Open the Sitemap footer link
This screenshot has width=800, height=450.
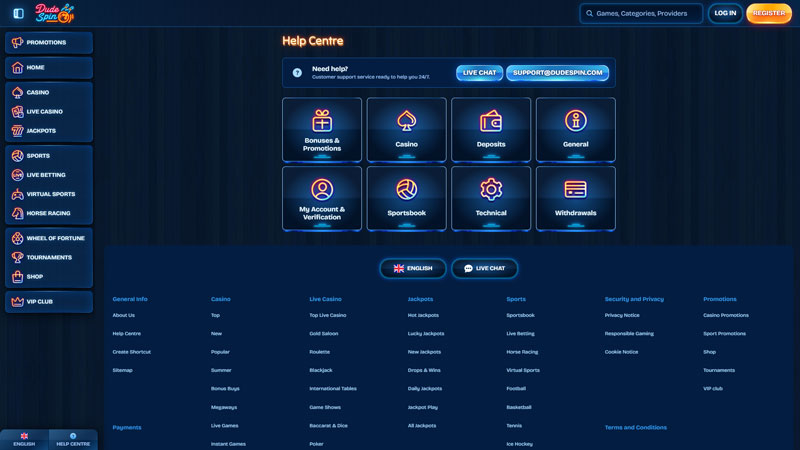click(122, 370)
